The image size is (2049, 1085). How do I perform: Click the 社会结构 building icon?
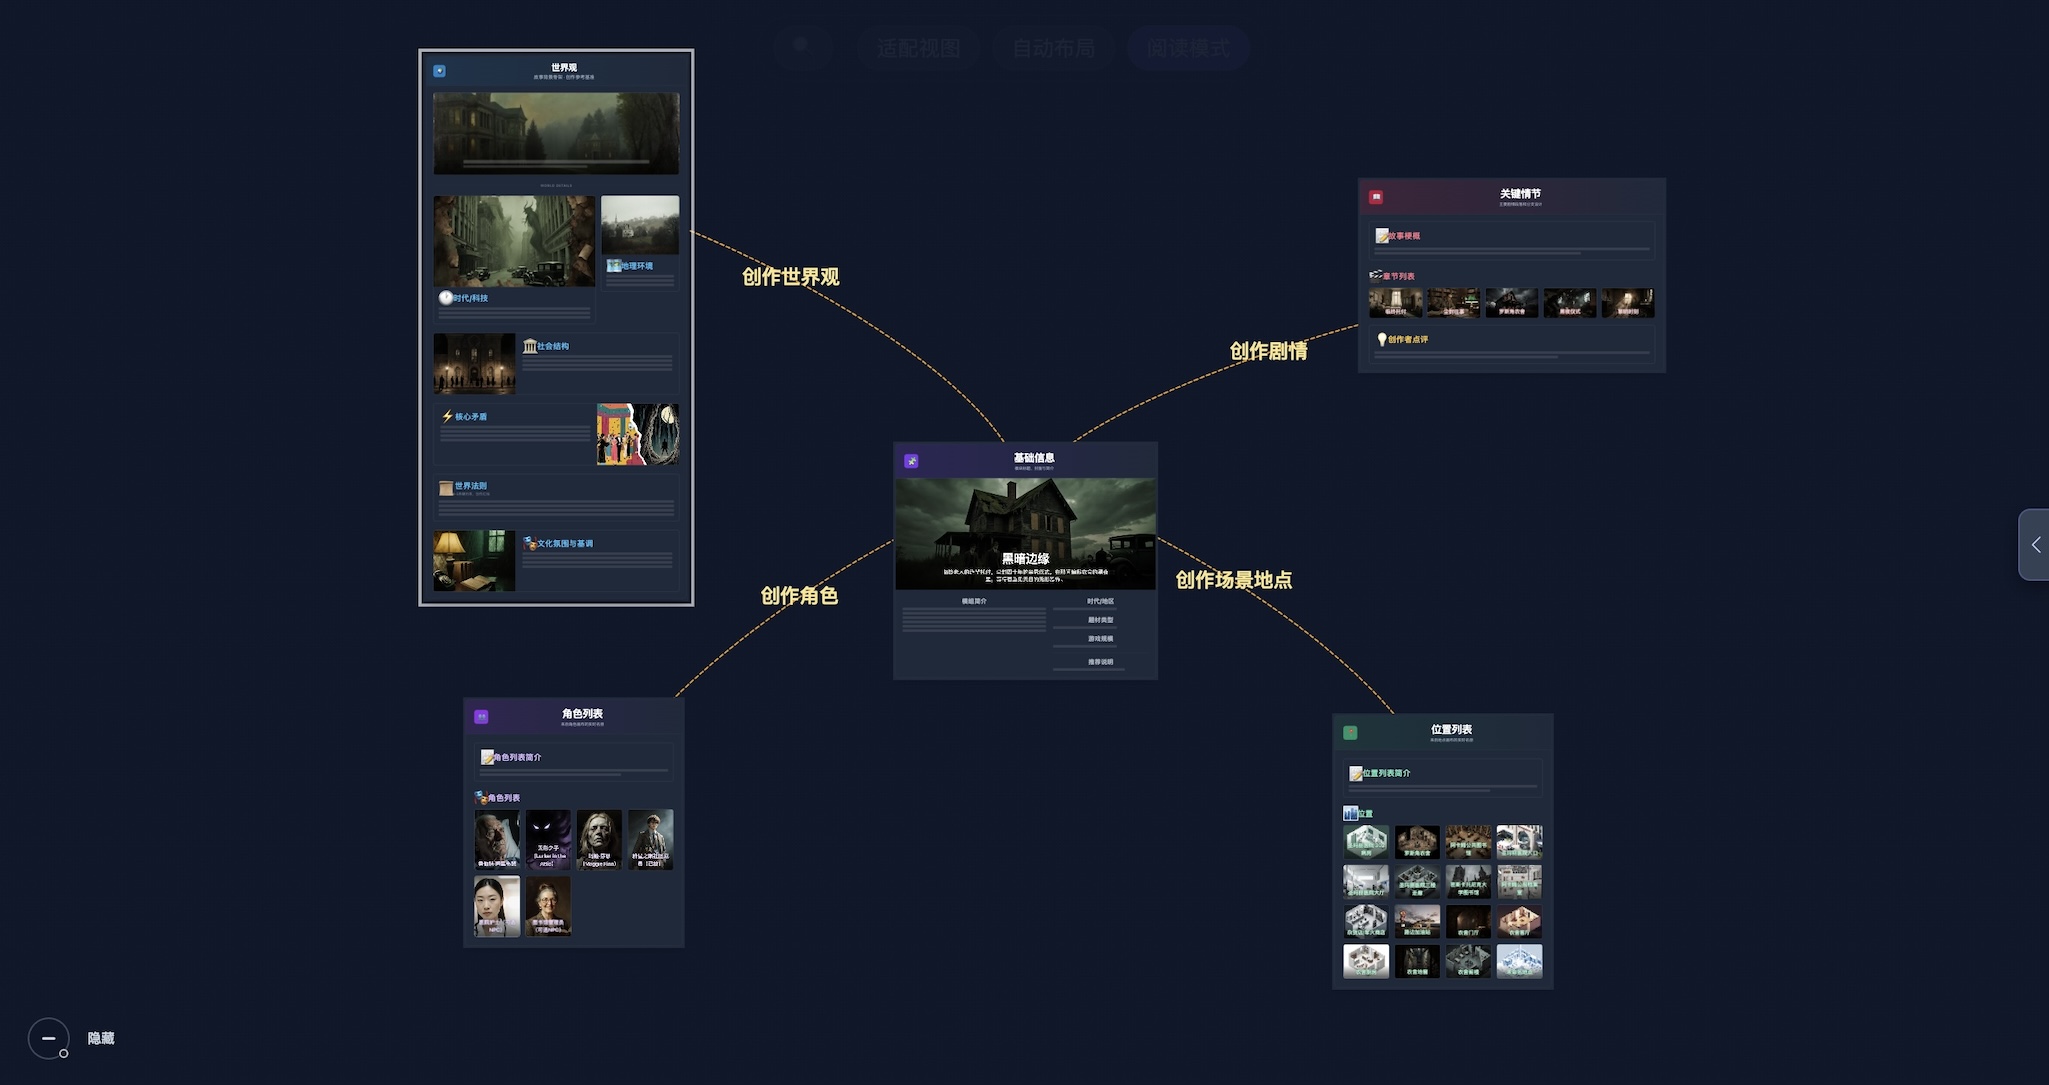click(x=530, y=346)
